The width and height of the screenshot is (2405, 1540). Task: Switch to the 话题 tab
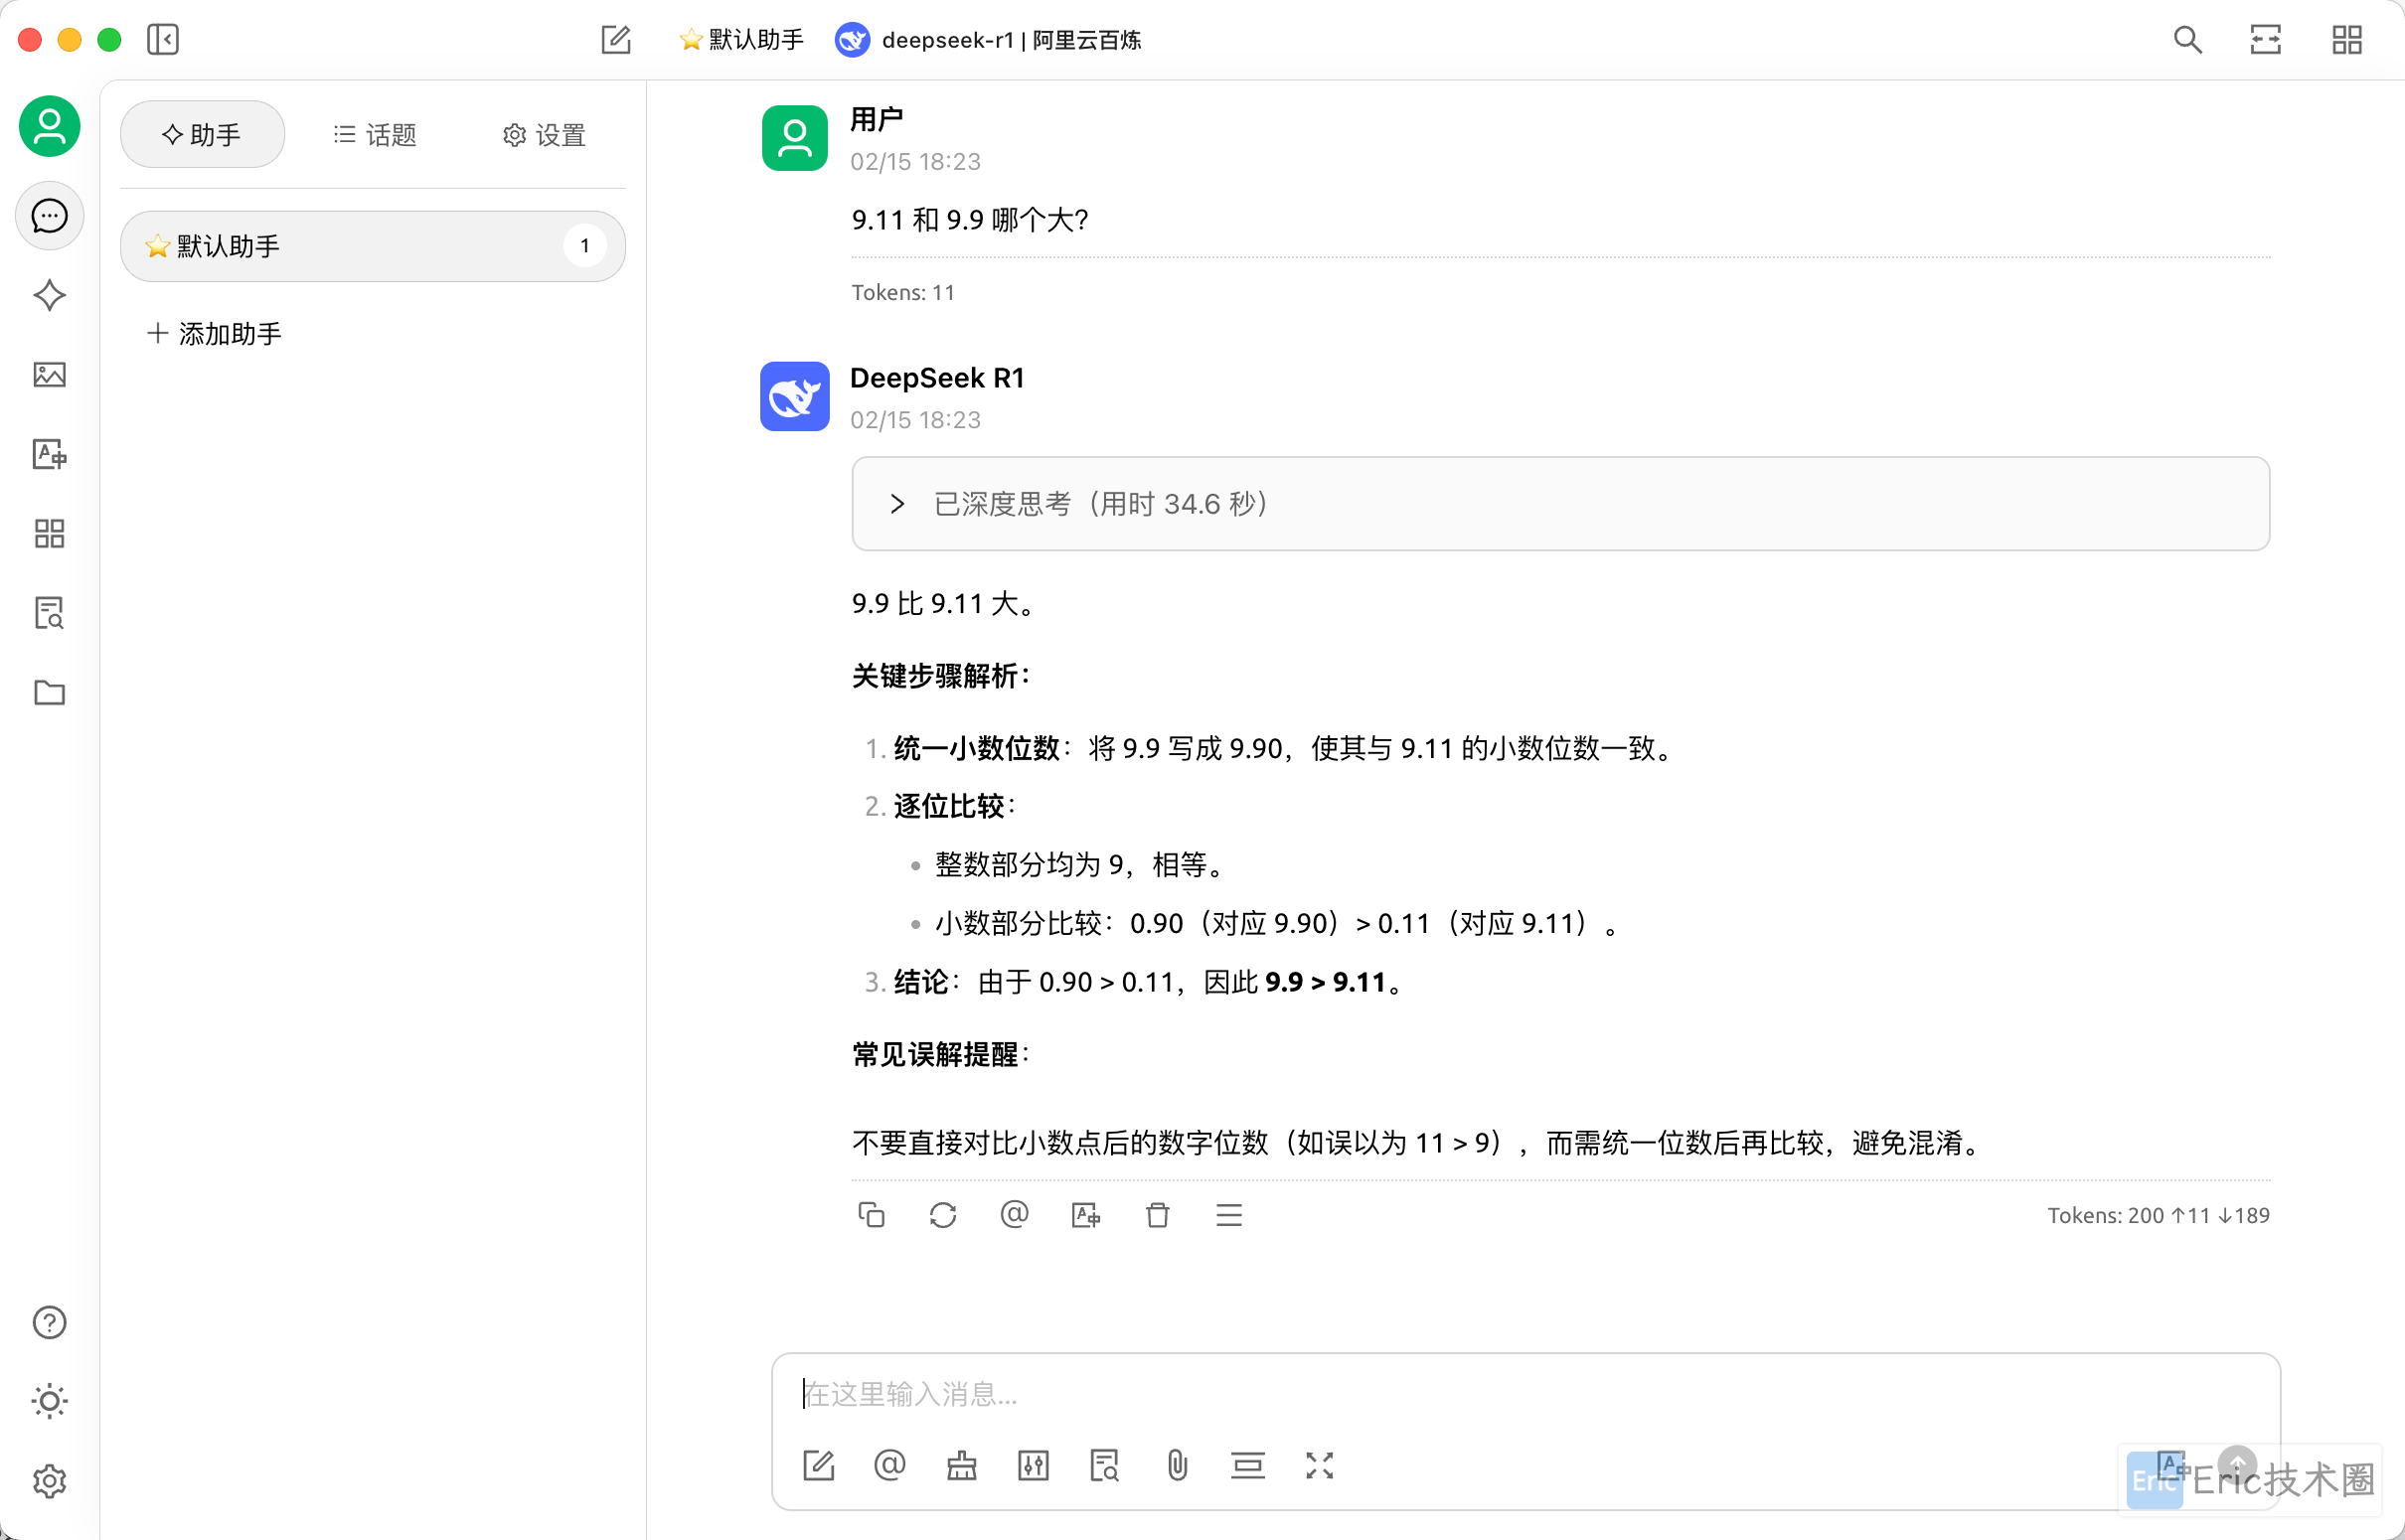[374, 134]
